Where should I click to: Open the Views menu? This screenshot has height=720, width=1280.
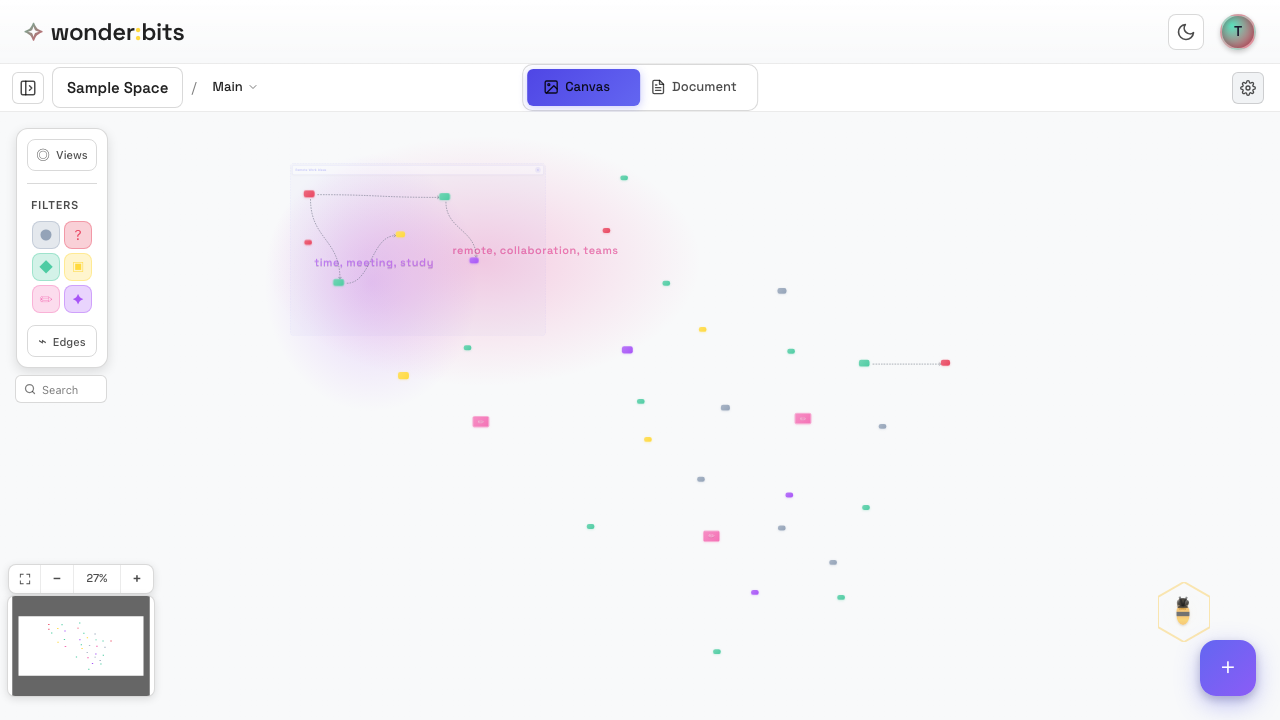62,155
